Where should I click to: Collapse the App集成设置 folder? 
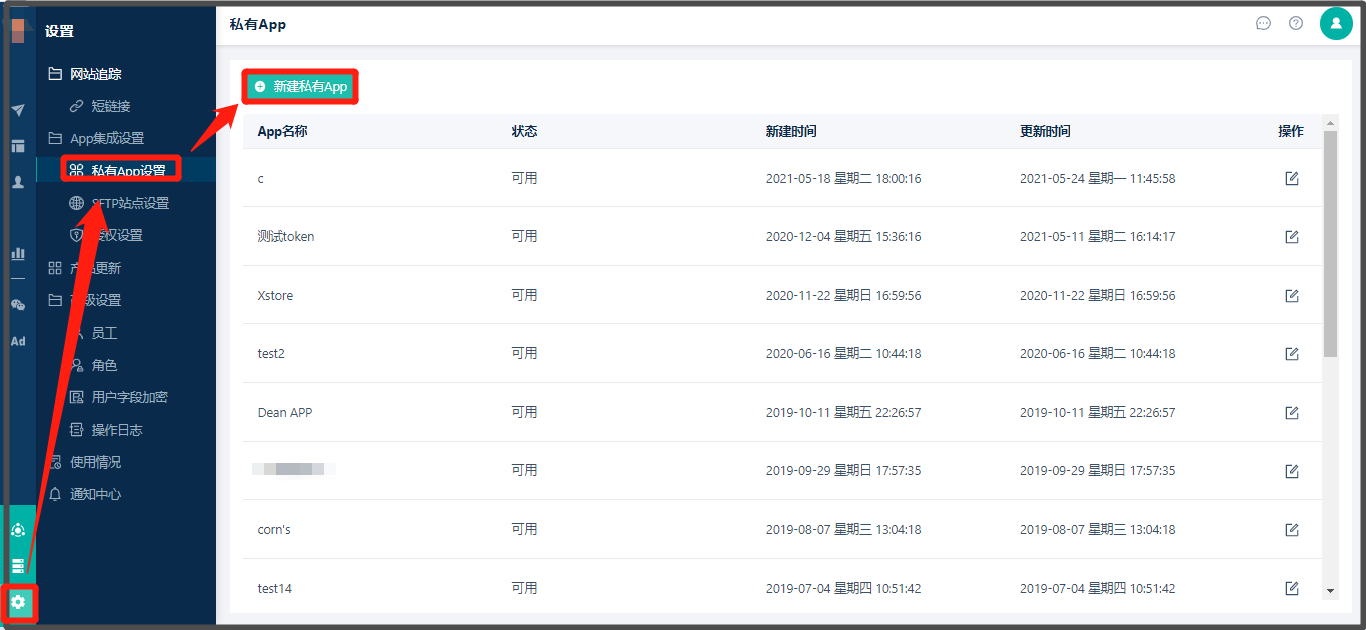(x=106, y=138)
